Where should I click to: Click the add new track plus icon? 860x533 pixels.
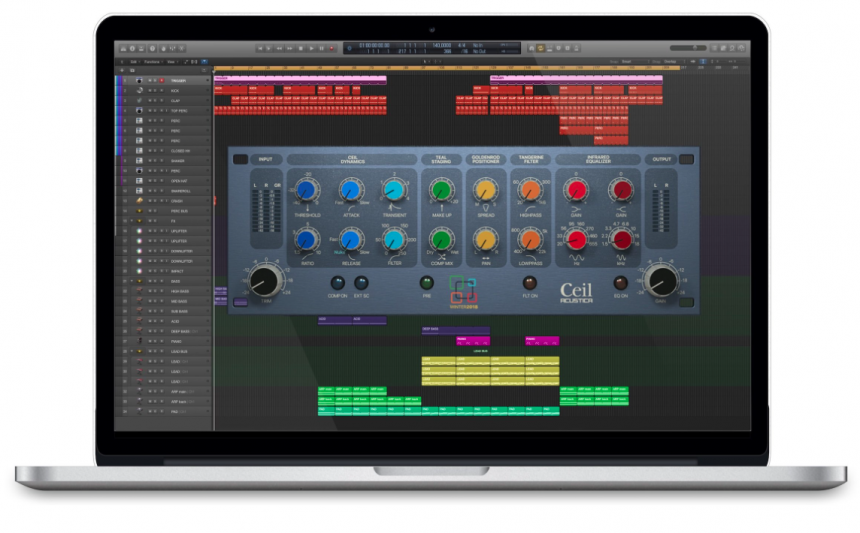click(x=122, y=70)
